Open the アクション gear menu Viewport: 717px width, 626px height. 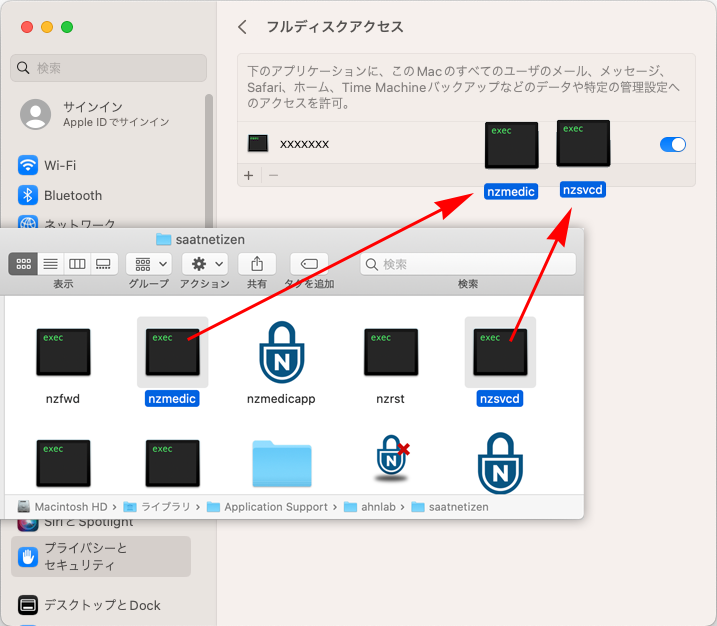pos(205,264)
